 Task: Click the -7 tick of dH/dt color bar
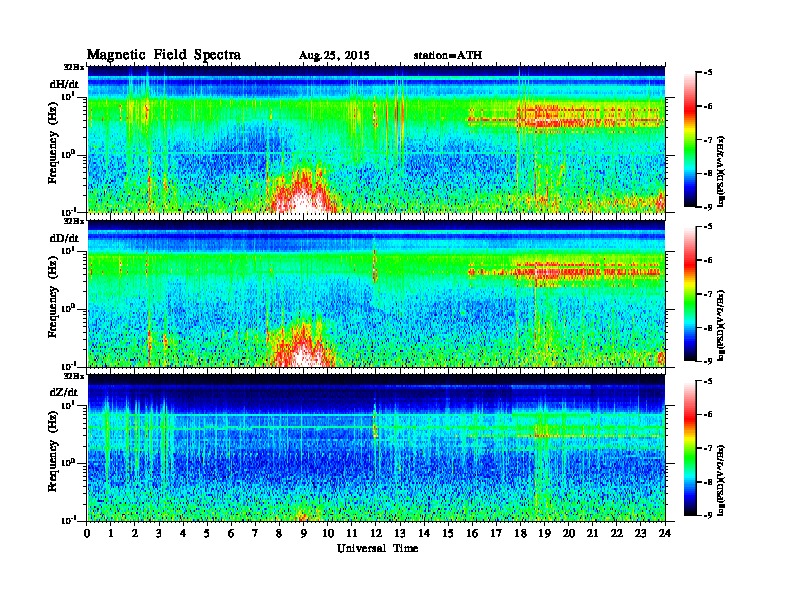pyautogui.click(x=708, y=140)
